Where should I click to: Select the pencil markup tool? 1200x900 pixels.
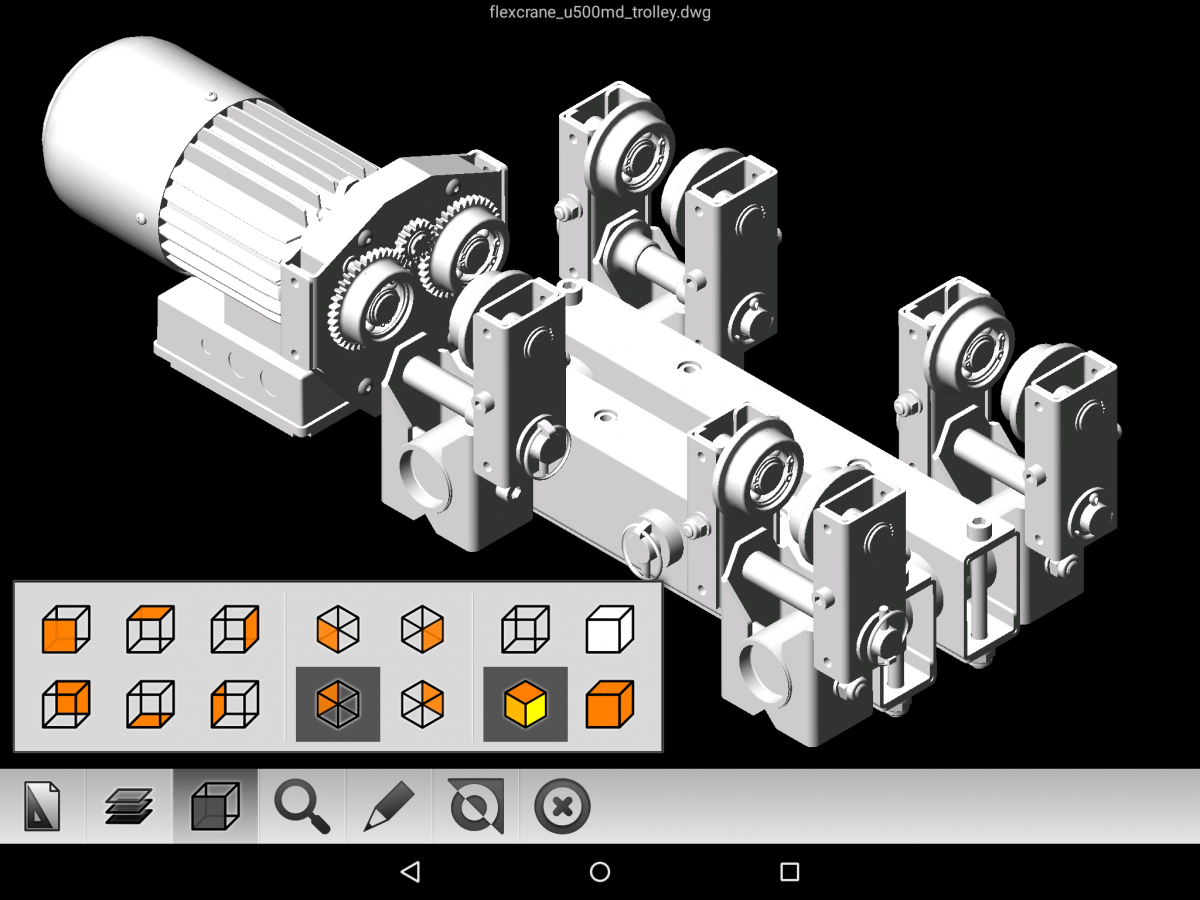[x=388, y=805]
